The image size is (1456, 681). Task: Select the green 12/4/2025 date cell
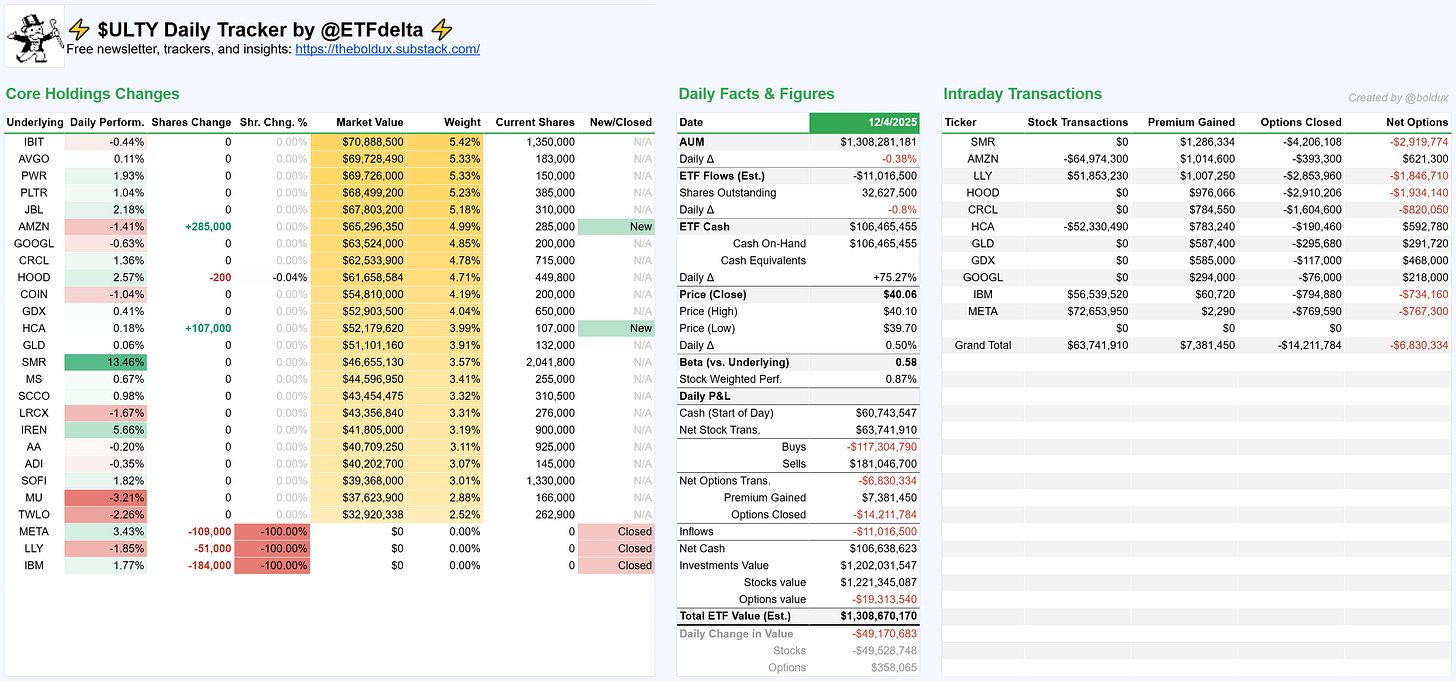tap(863, 122)
